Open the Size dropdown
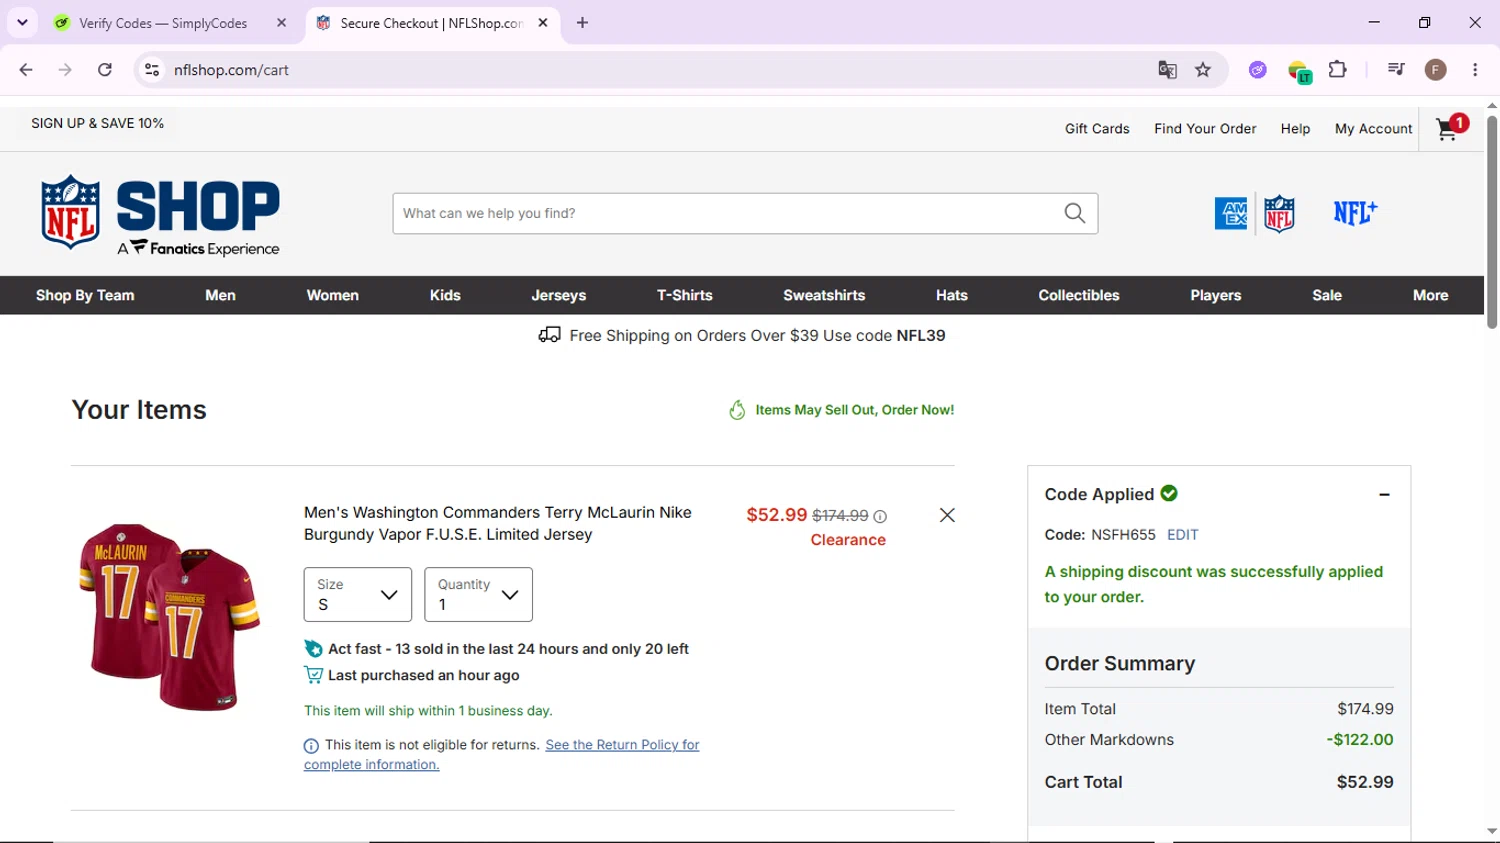The width and height of the screenshot is (1500, 843). pos(358,594)
